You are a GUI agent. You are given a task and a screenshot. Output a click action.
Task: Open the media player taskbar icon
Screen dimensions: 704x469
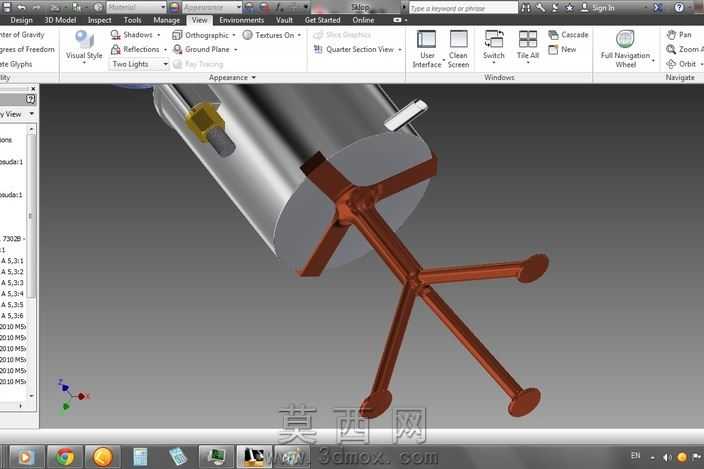tap(26, 457)
